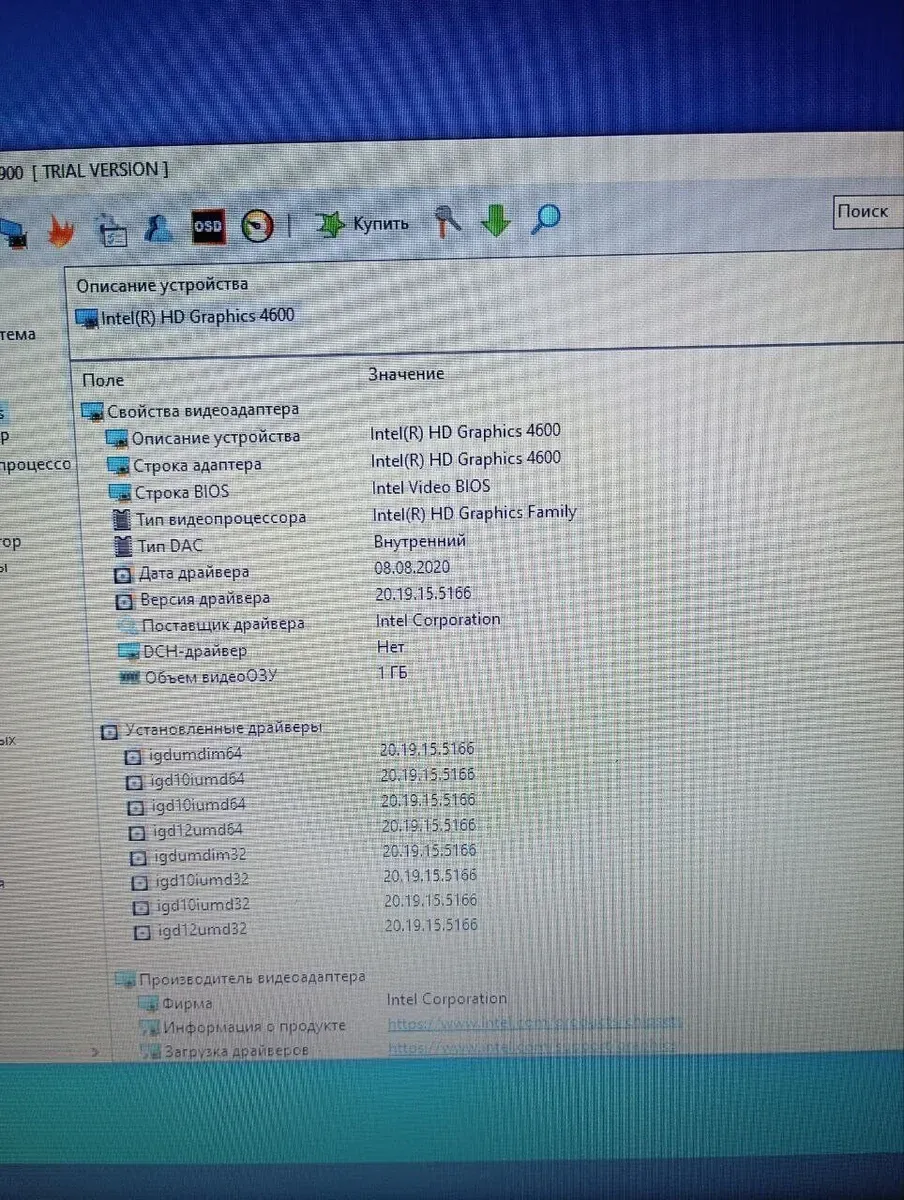The image size is (904, 1200).
Task: Click the Поле column header
Action: coord(103,380)
